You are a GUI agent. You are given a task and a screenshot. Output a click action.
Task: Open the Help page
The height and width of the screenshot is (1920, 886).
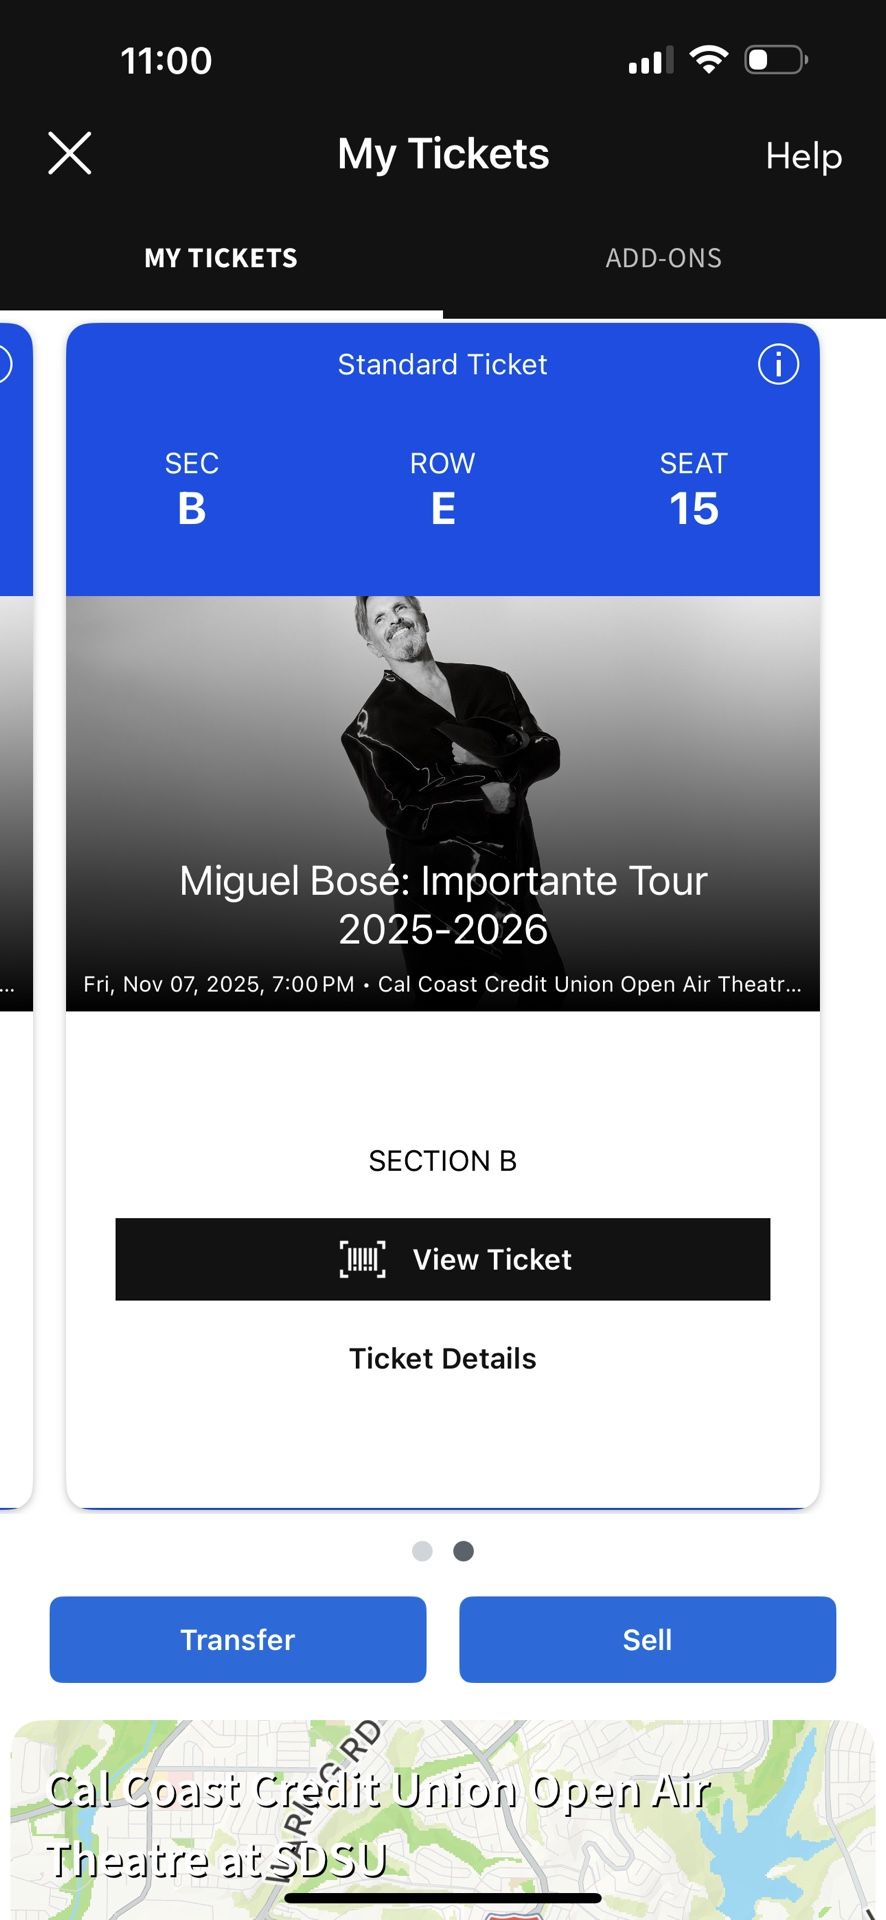pyautogui.click(x=803, y=156)
